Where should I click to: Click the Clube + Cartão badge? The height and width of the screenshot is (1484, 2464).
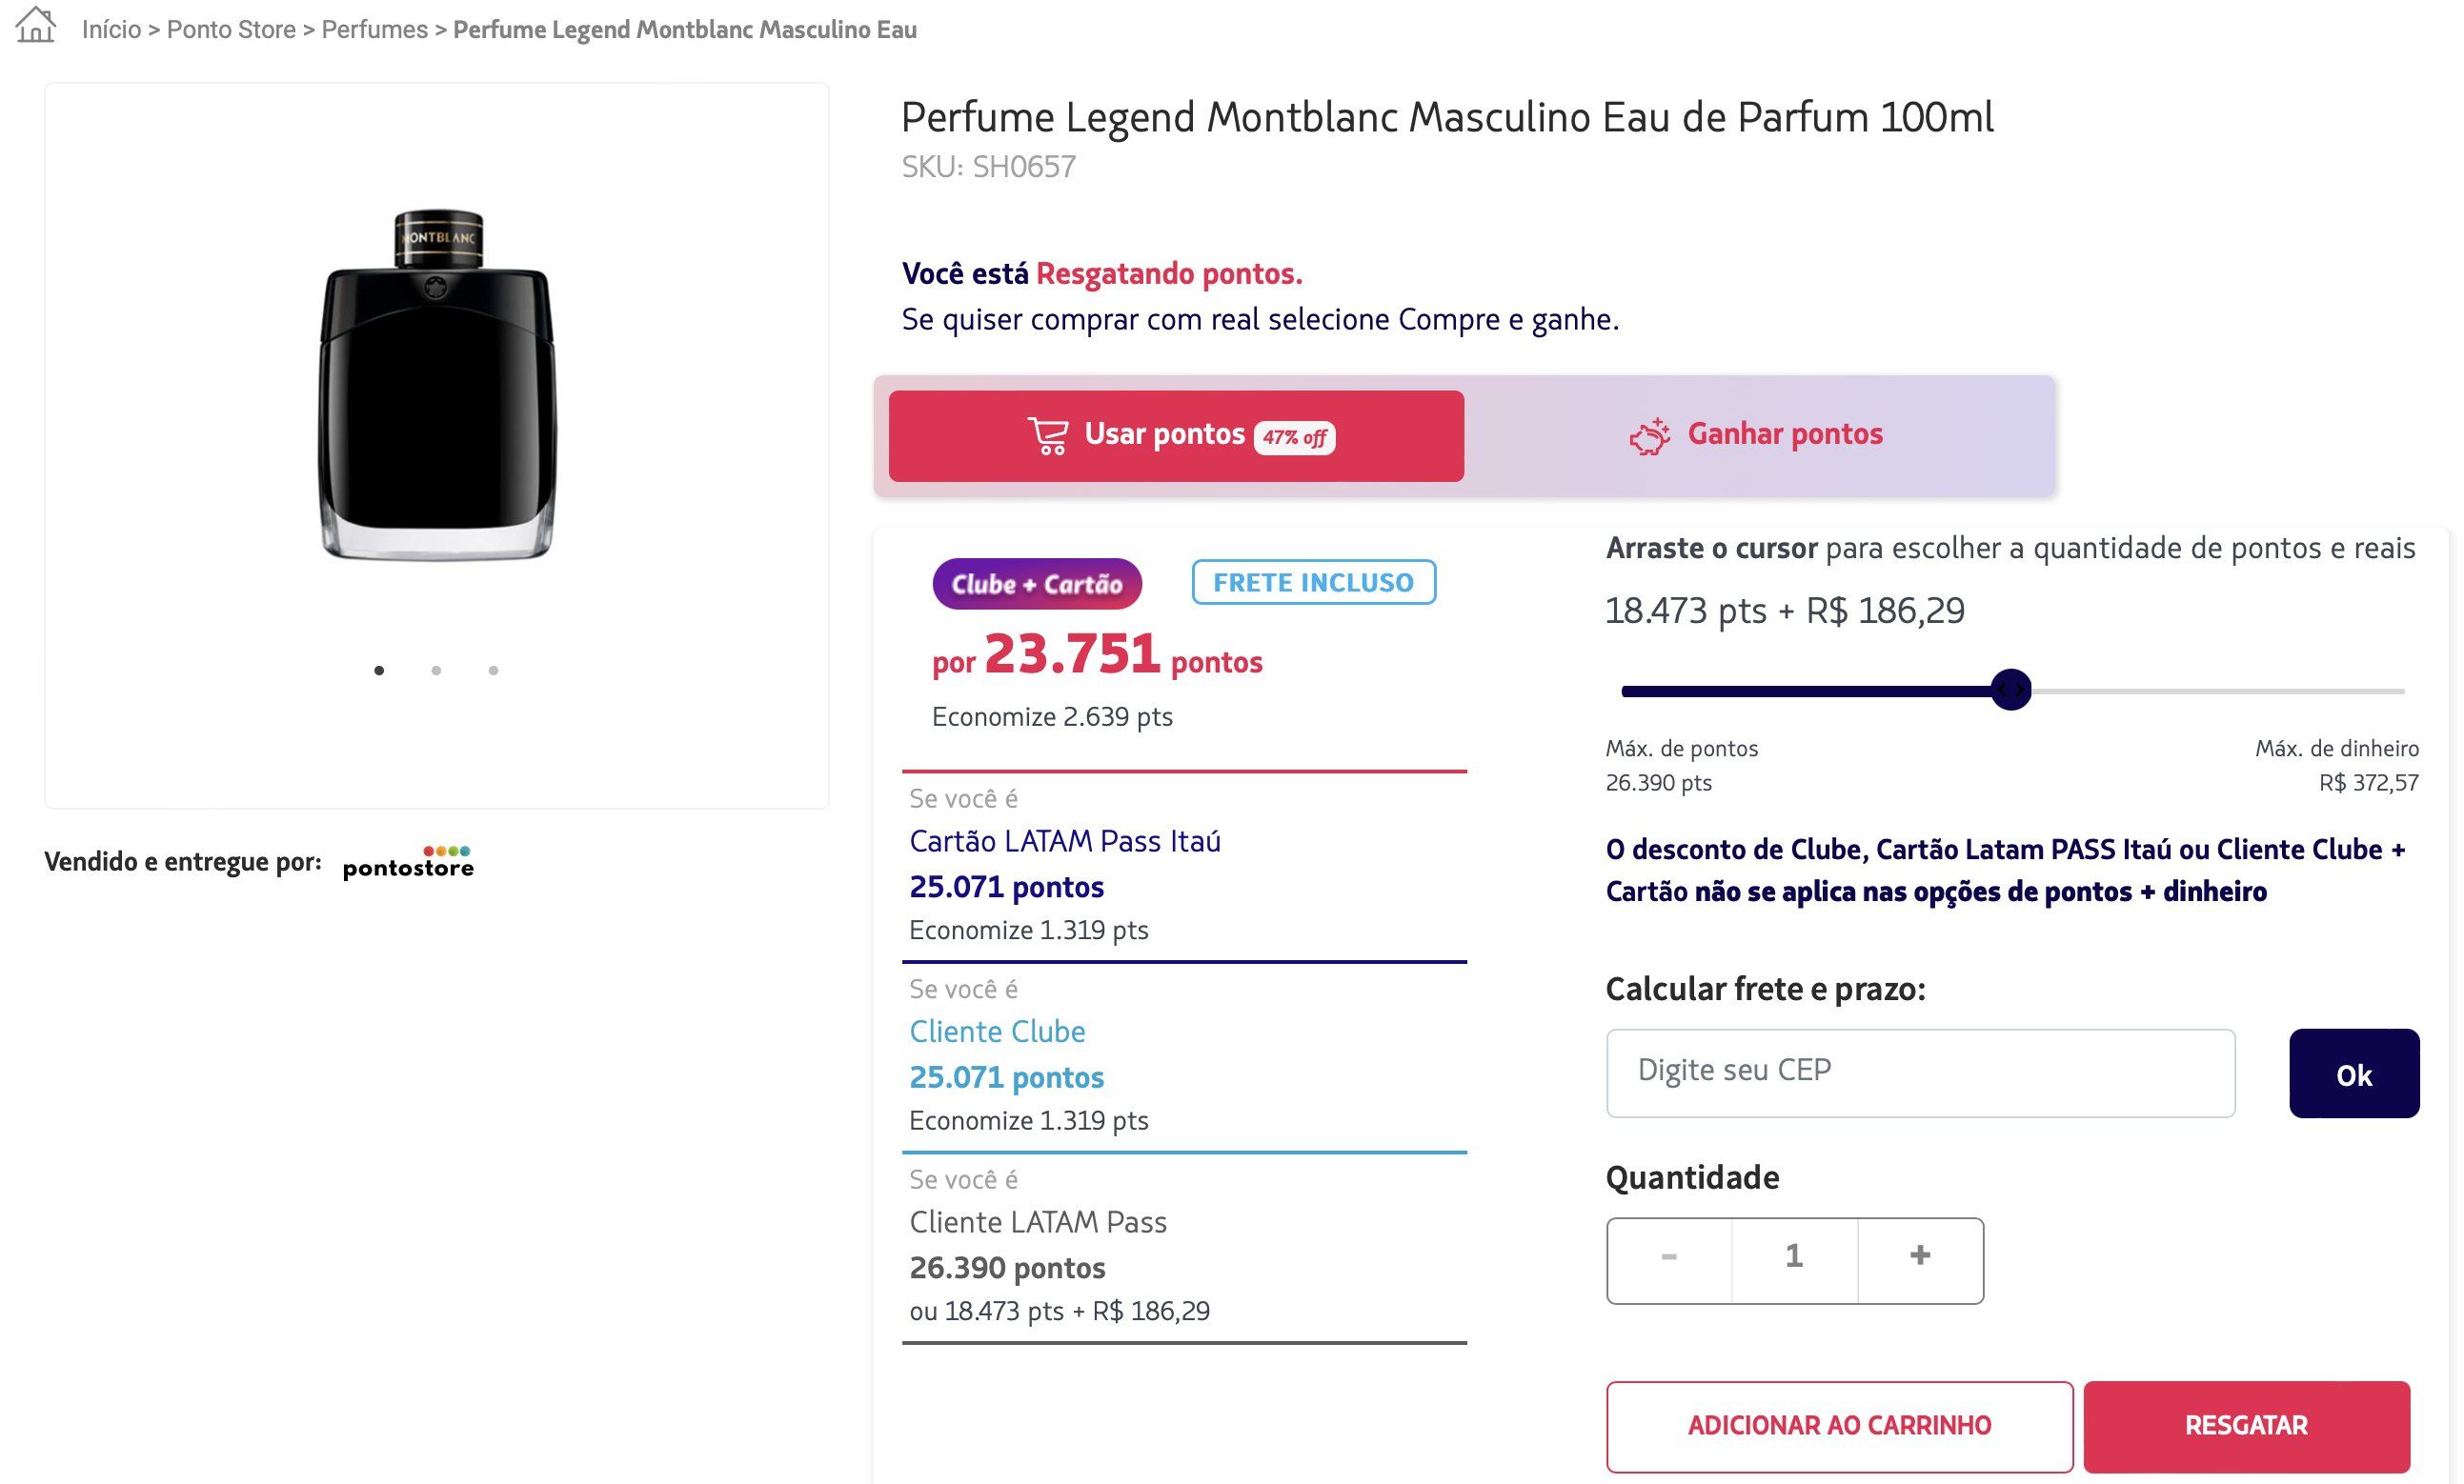[x=1037, y=584]
